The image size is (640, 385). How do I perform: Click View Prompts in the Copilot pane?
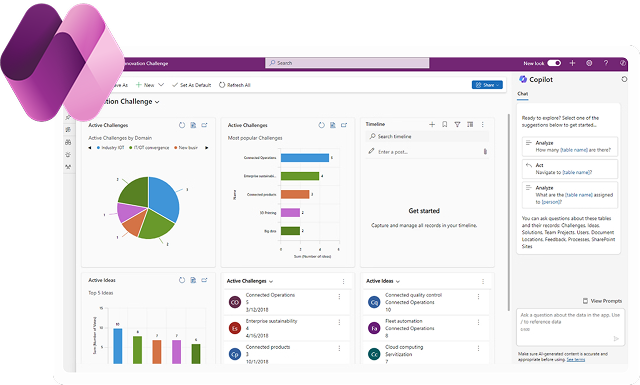pyautogui.click(x=602, y=301)
